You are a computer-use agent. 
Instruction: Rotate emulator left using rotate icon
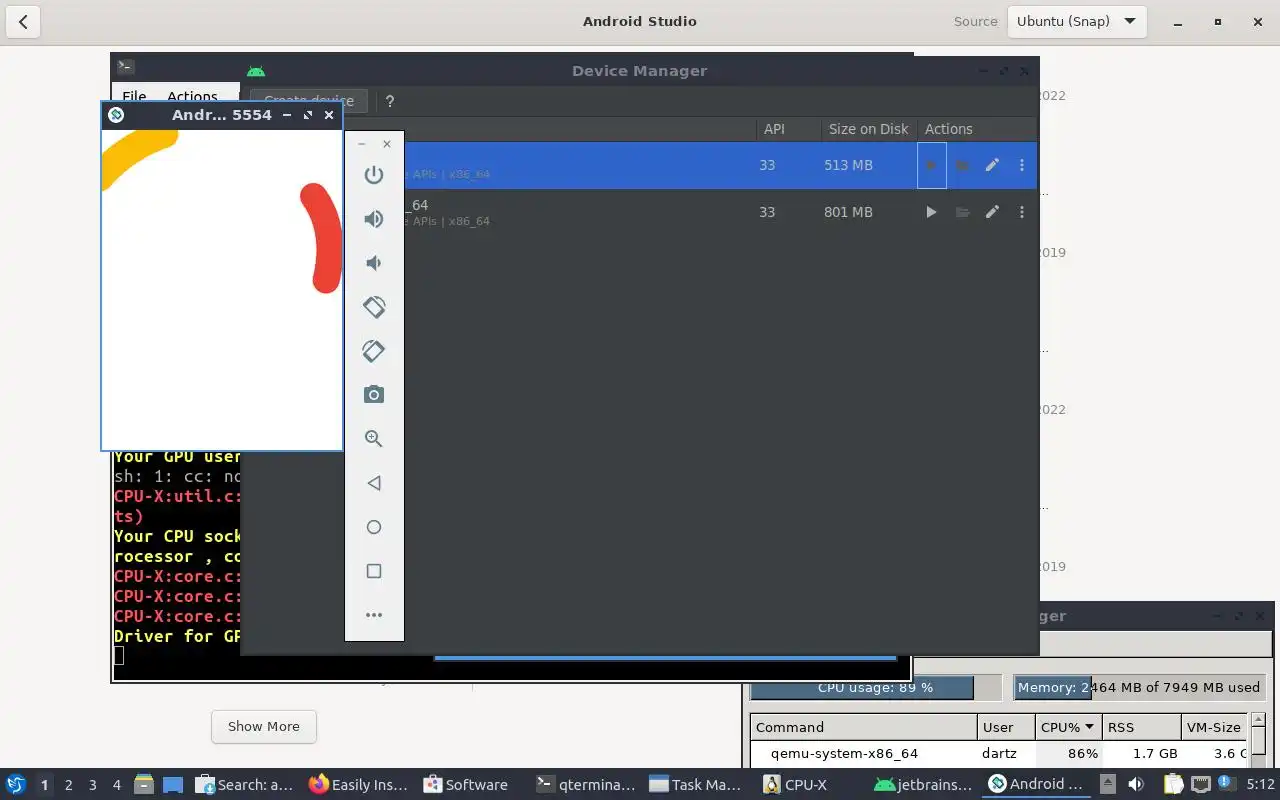point(374,307)
